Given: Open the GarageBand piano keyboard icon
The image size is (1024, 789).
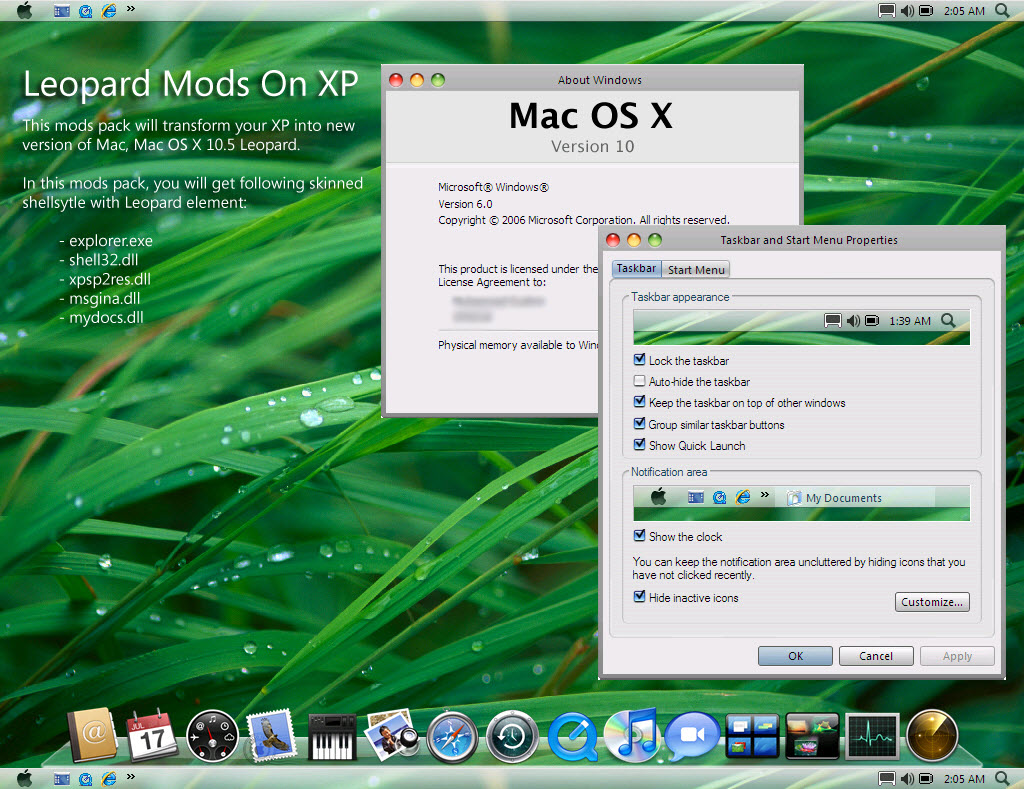Looking at the screenshot, I should [x=332, y=737].
